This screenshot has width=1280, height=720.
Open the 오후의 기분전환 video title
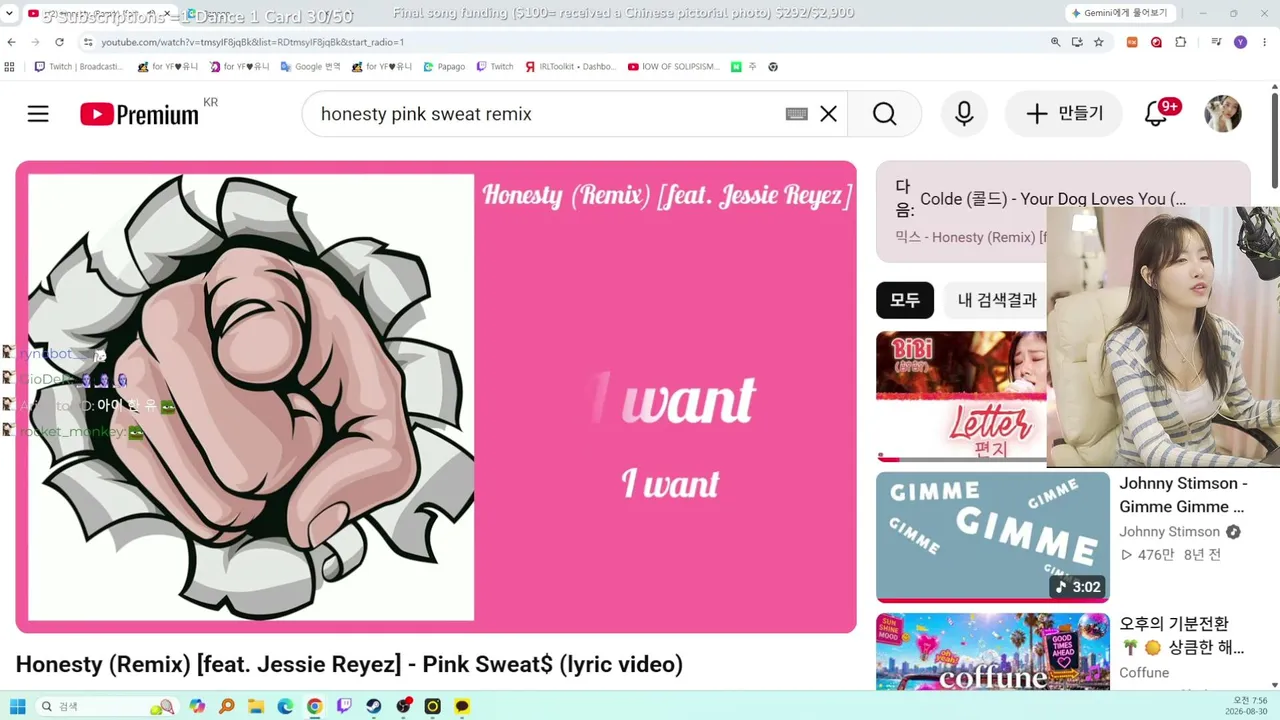[x=1181, y=636]
